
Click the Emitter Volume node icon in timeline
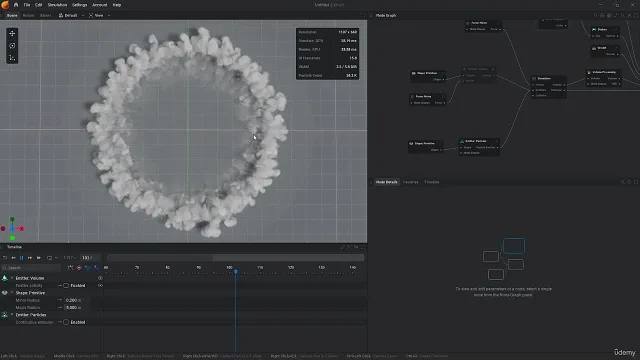point(4,278)
